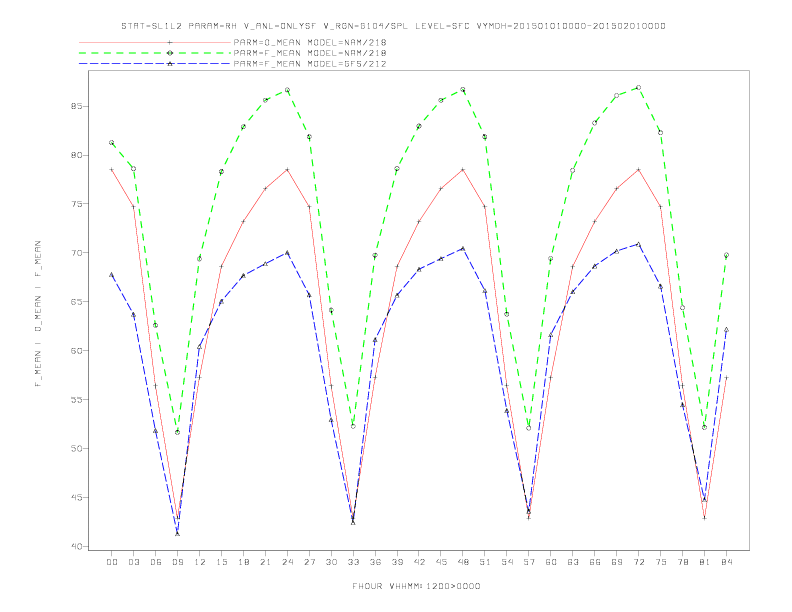Click x-axis tick label 78
The height and width of the screenshot is (612, 792).
pyautogui.click(x=683, y=562)
